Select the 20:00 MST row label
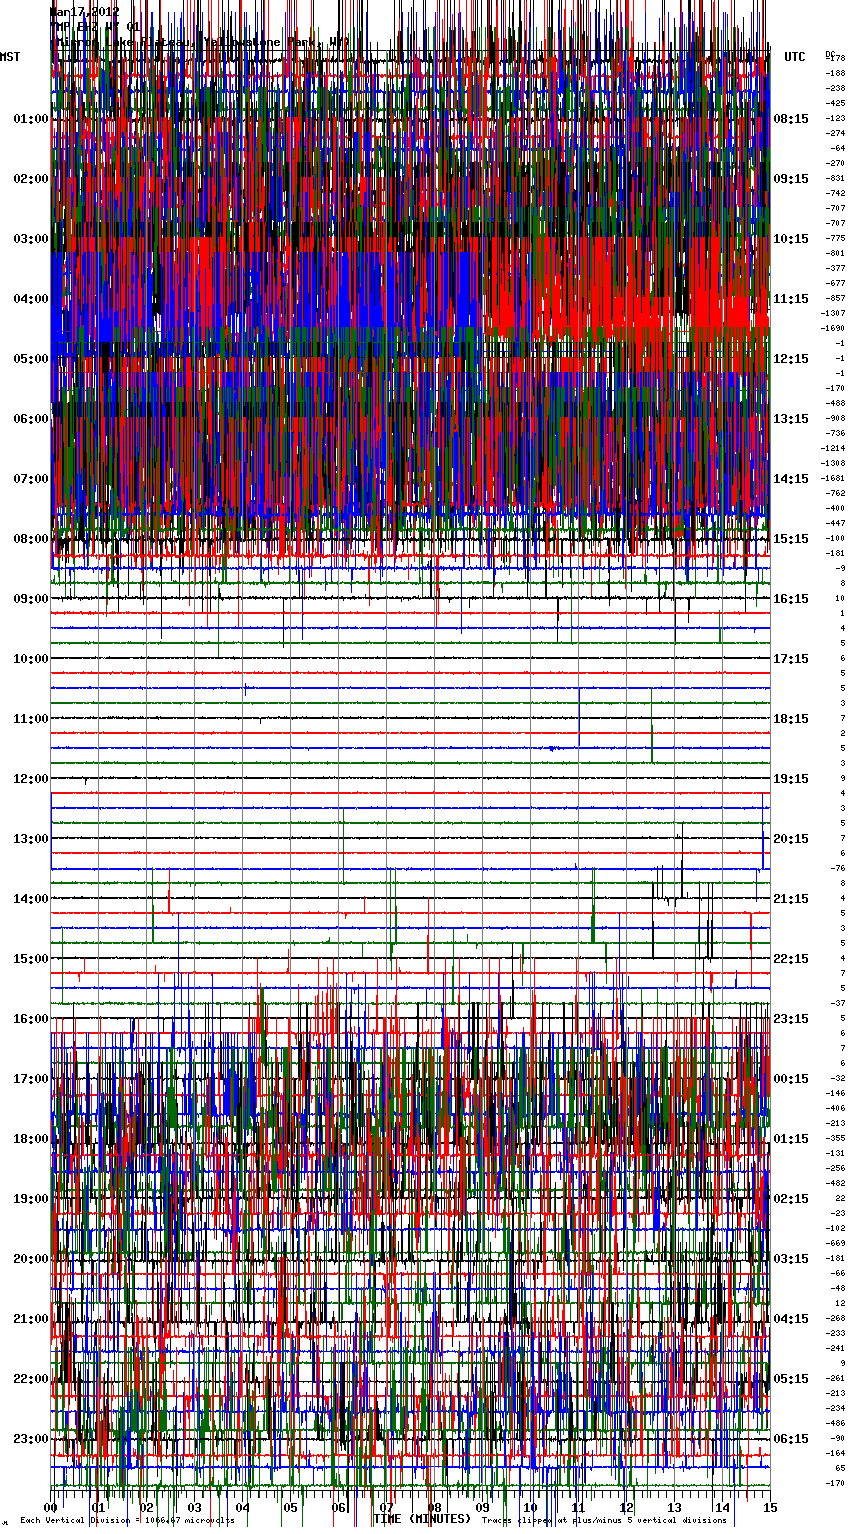 (31, 1259)
